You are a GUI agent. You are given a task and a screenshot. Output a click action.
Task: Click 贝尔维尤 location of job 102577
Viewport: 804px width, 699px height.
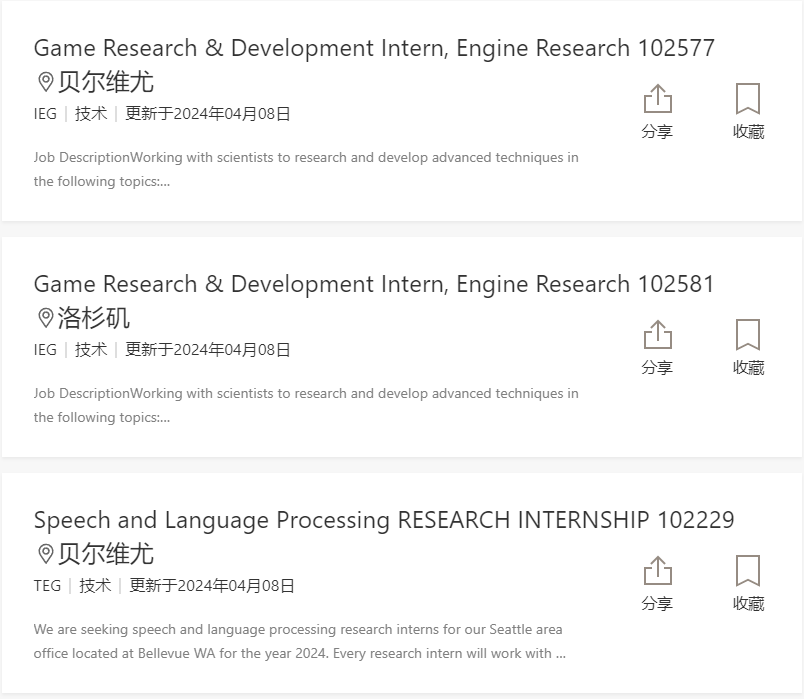(x=105, y=82)
